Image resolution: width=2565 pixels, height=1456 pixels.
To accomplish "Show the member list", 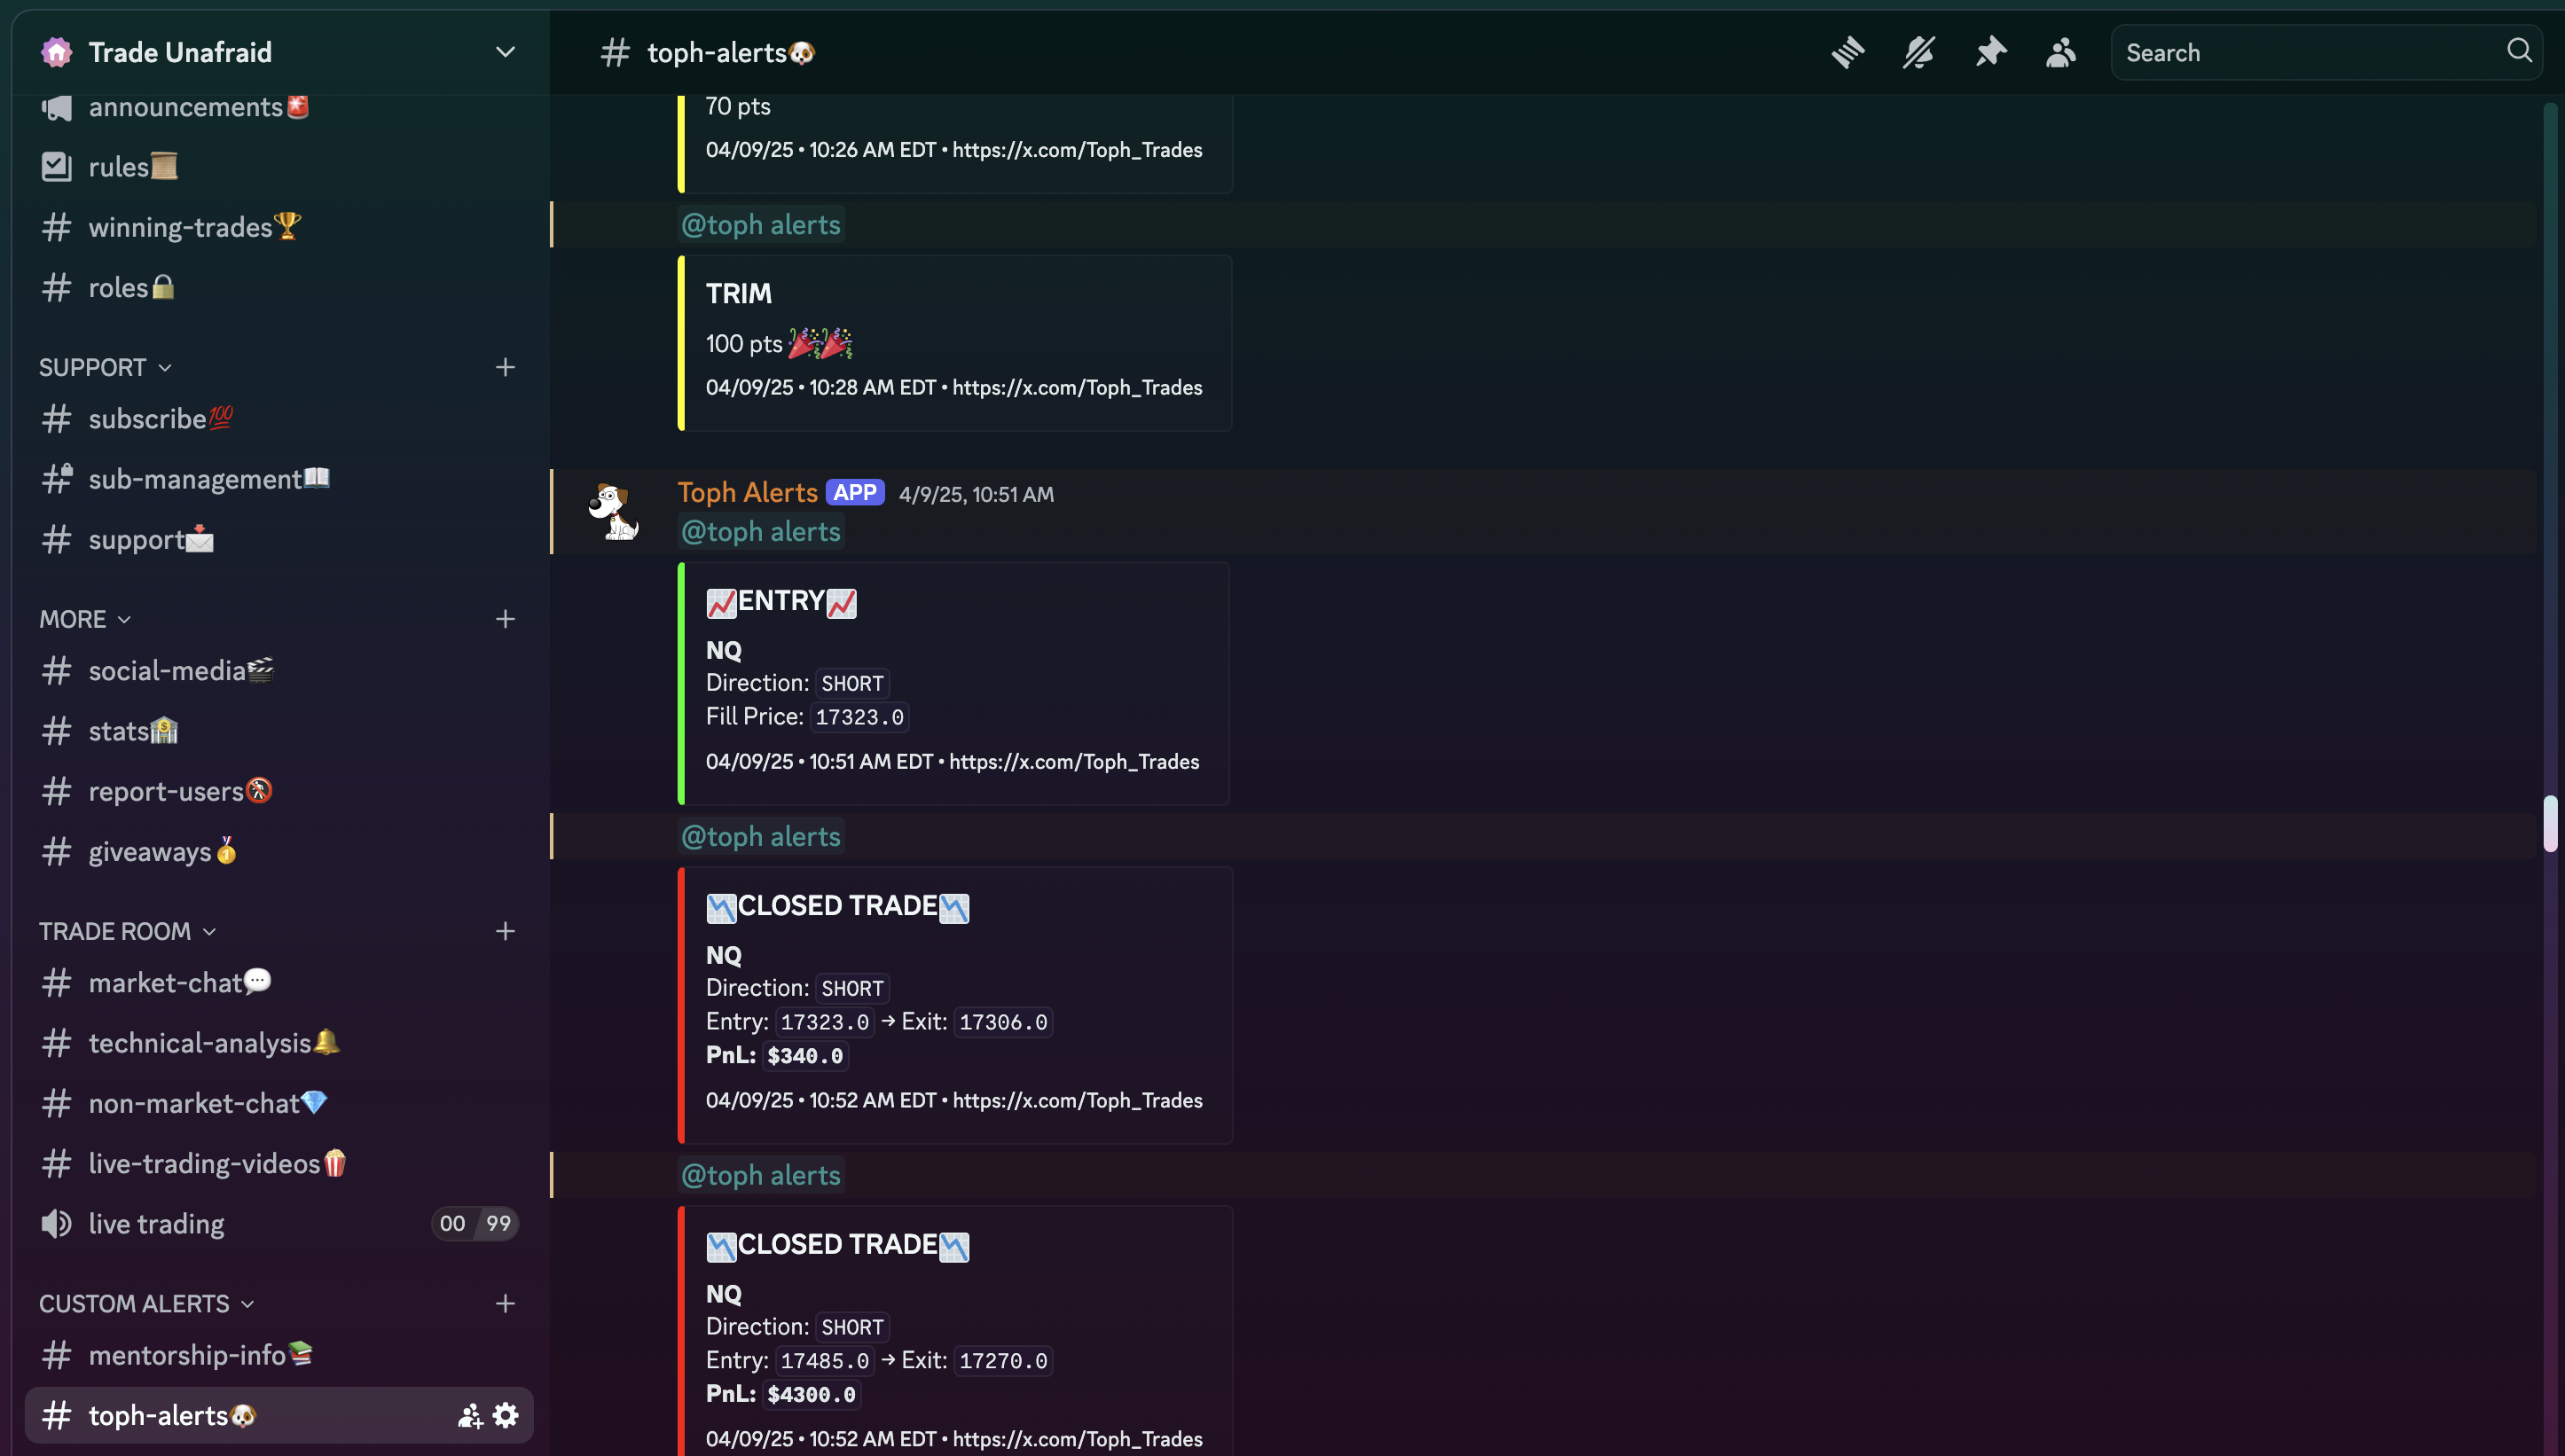I will pyautogui.click(x=2059, y=52).
